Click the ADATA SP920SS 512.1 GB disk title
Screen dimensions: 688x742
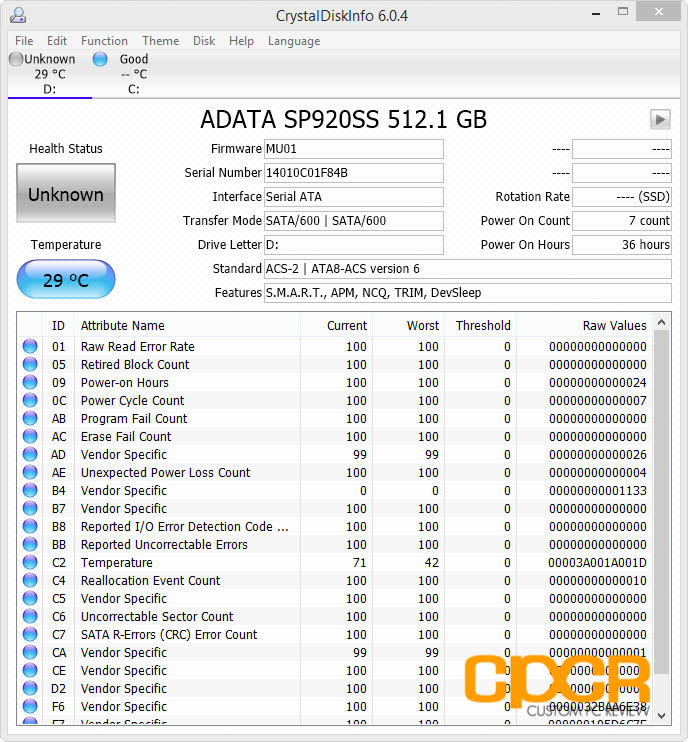(344, 119)
